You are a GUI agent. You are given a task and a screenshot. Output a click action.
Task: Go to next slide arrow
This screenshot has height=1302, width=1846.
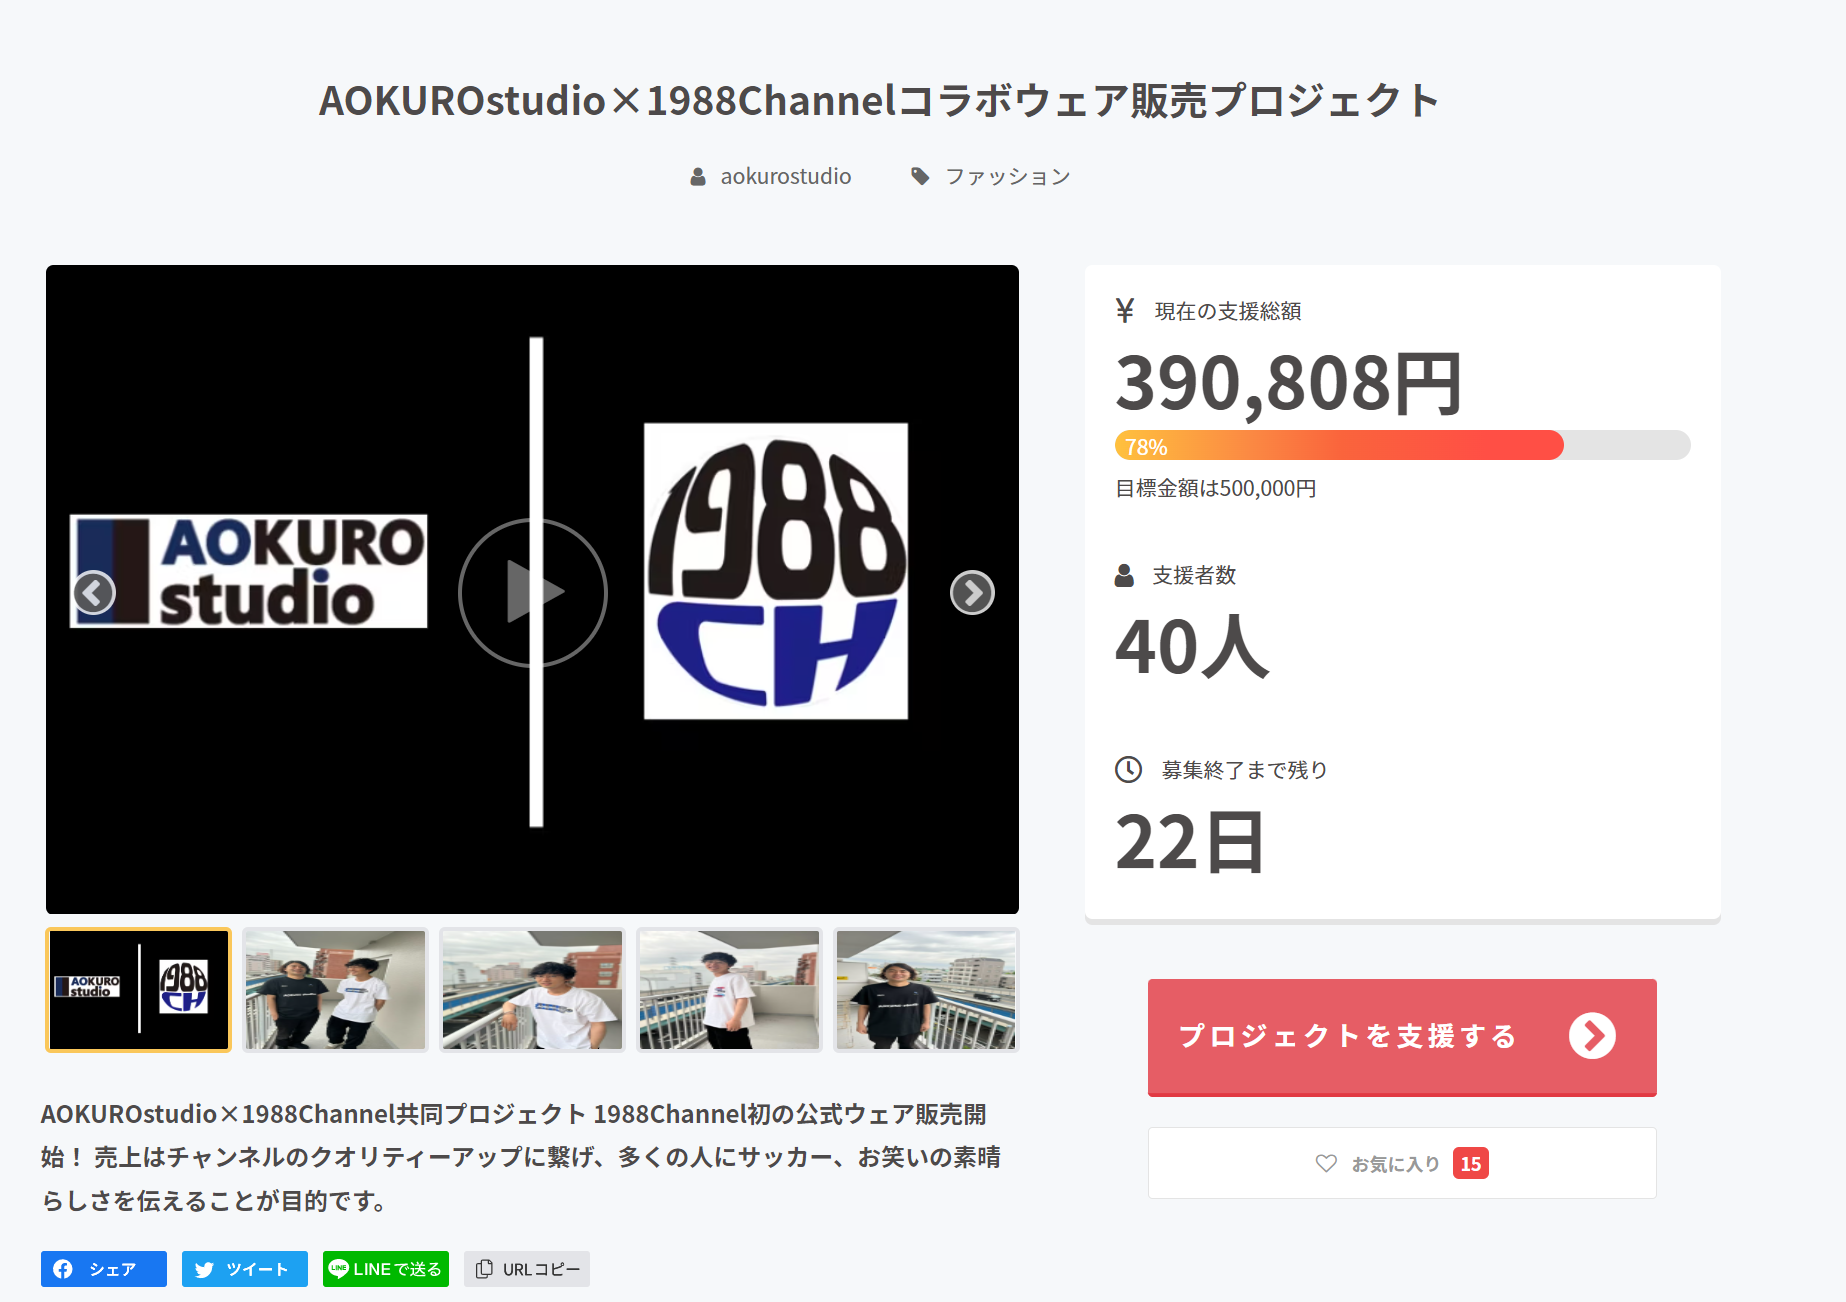click(972, 593)
